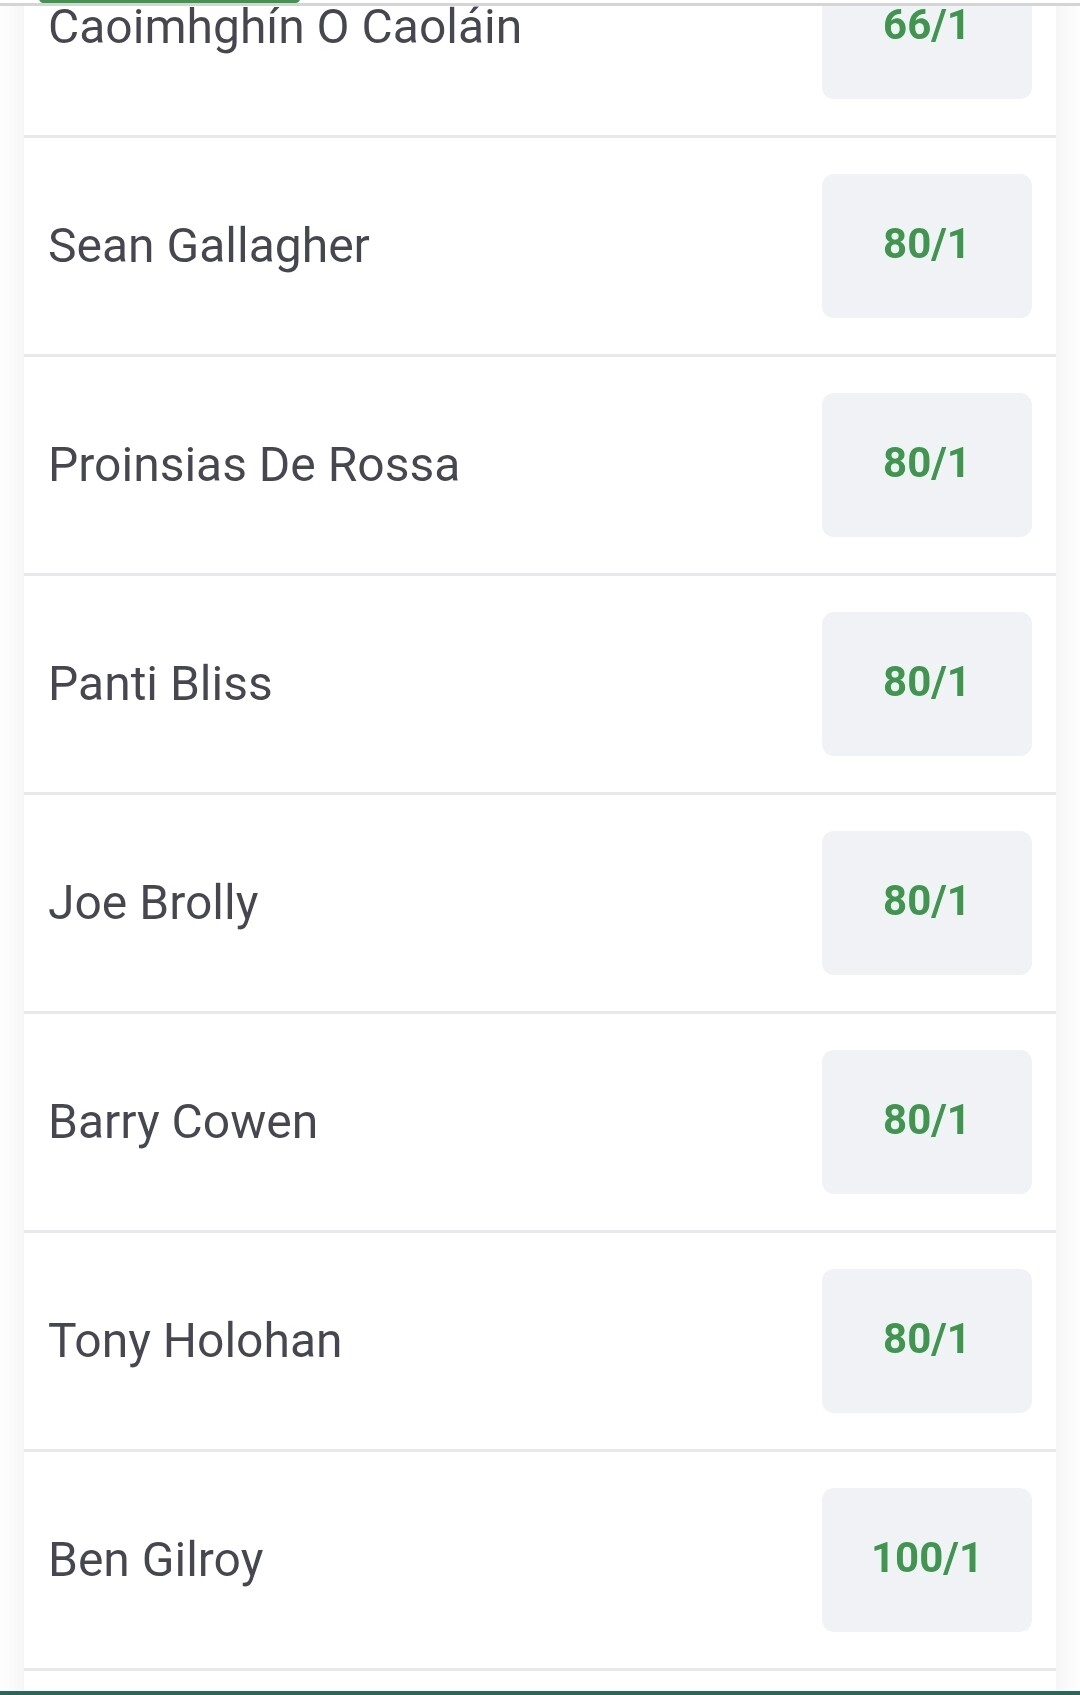
Task: Pick Sean Gallagher at 80/1 odds
Action: [x=926, y=246]
